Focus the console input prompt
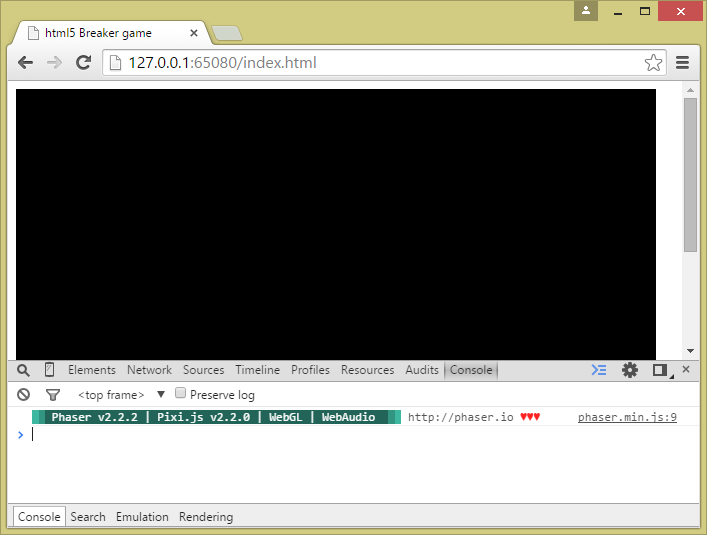The height and width of the screenshot is (535, 707). point(361,435)
